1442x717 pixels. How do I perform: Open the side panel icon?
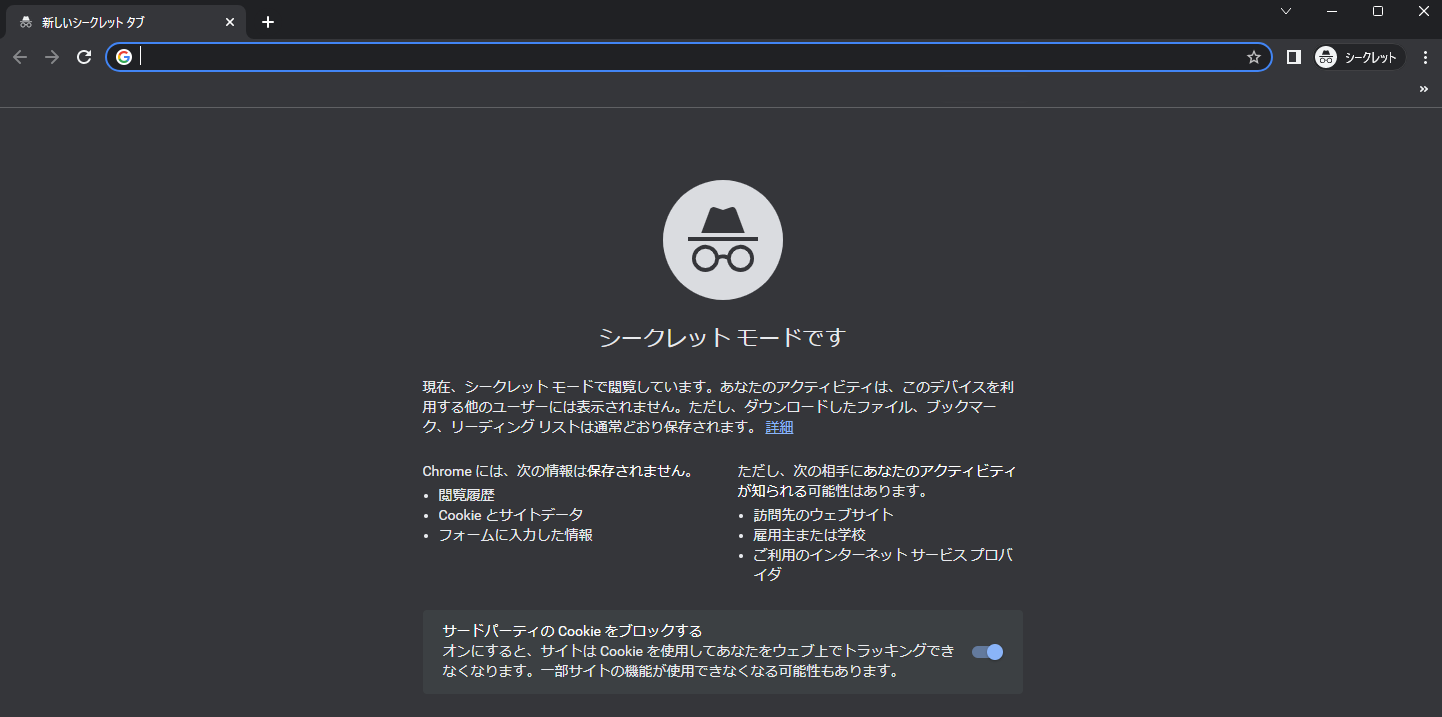[1293, 57]
